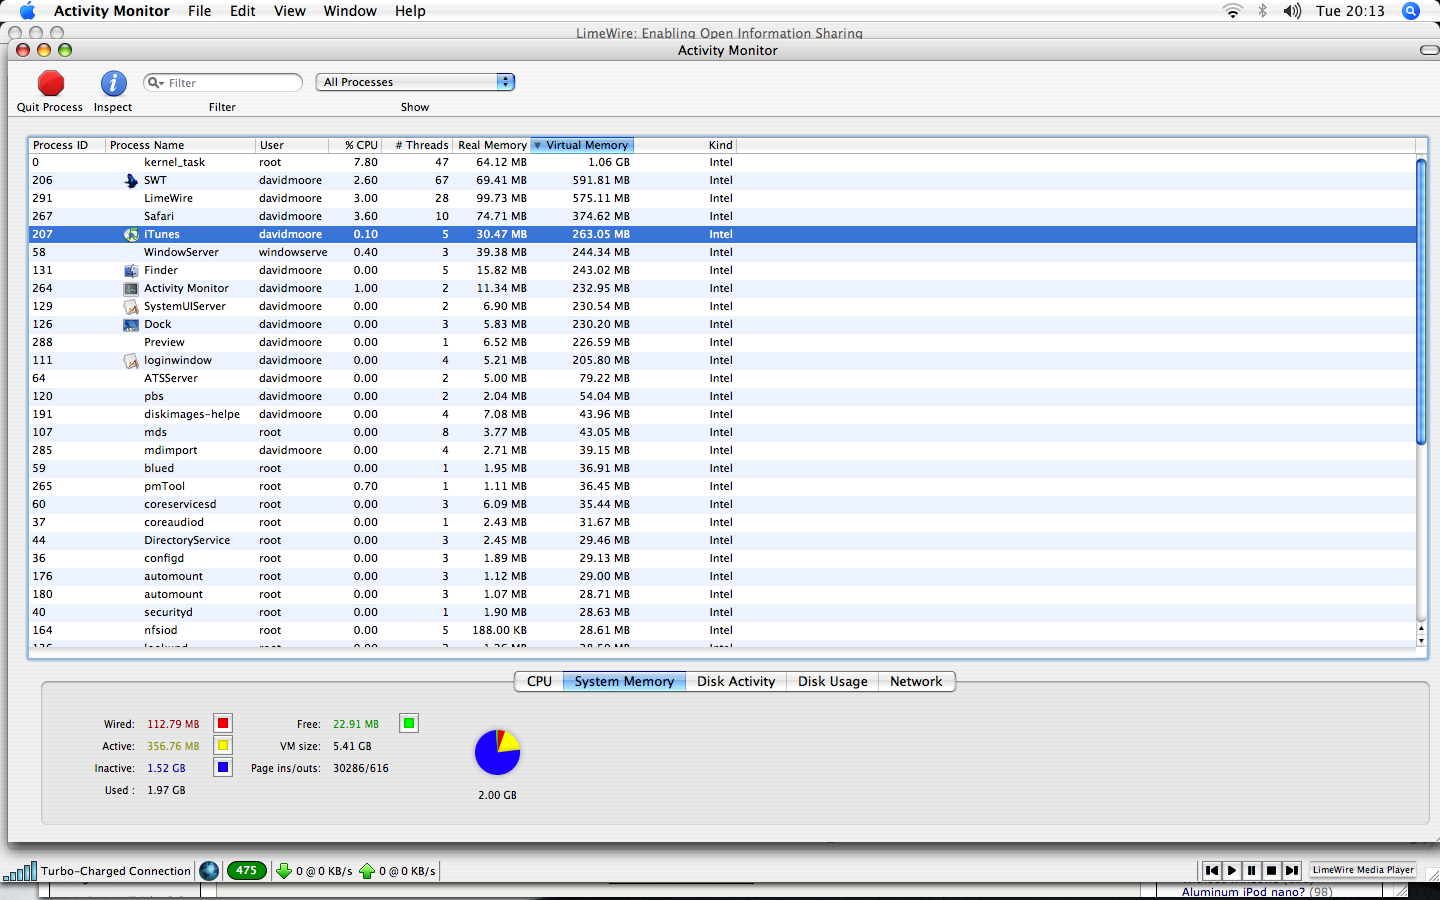Select the LimeWire process row
This screenshot has height=900, width=1440.
pos(722,199)
